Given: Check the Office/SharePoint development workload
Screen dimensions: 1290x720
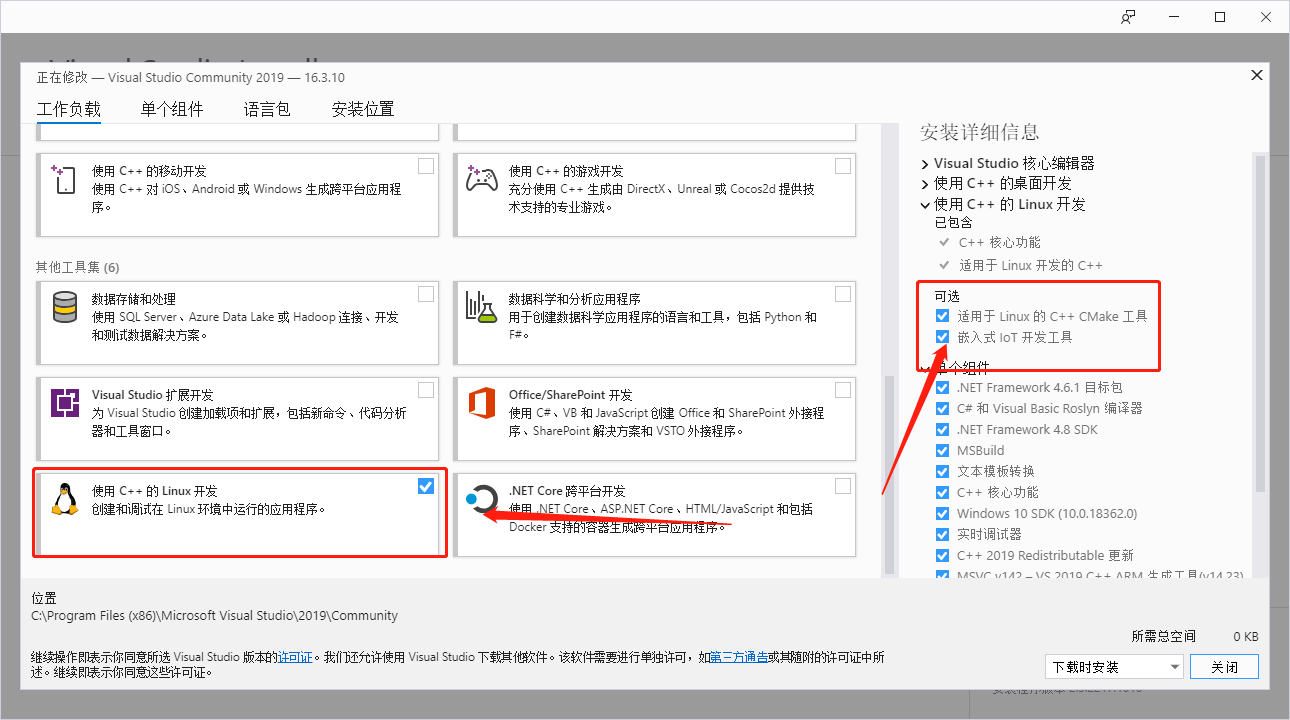Looking at the screenshot, I should coord(843,389).
